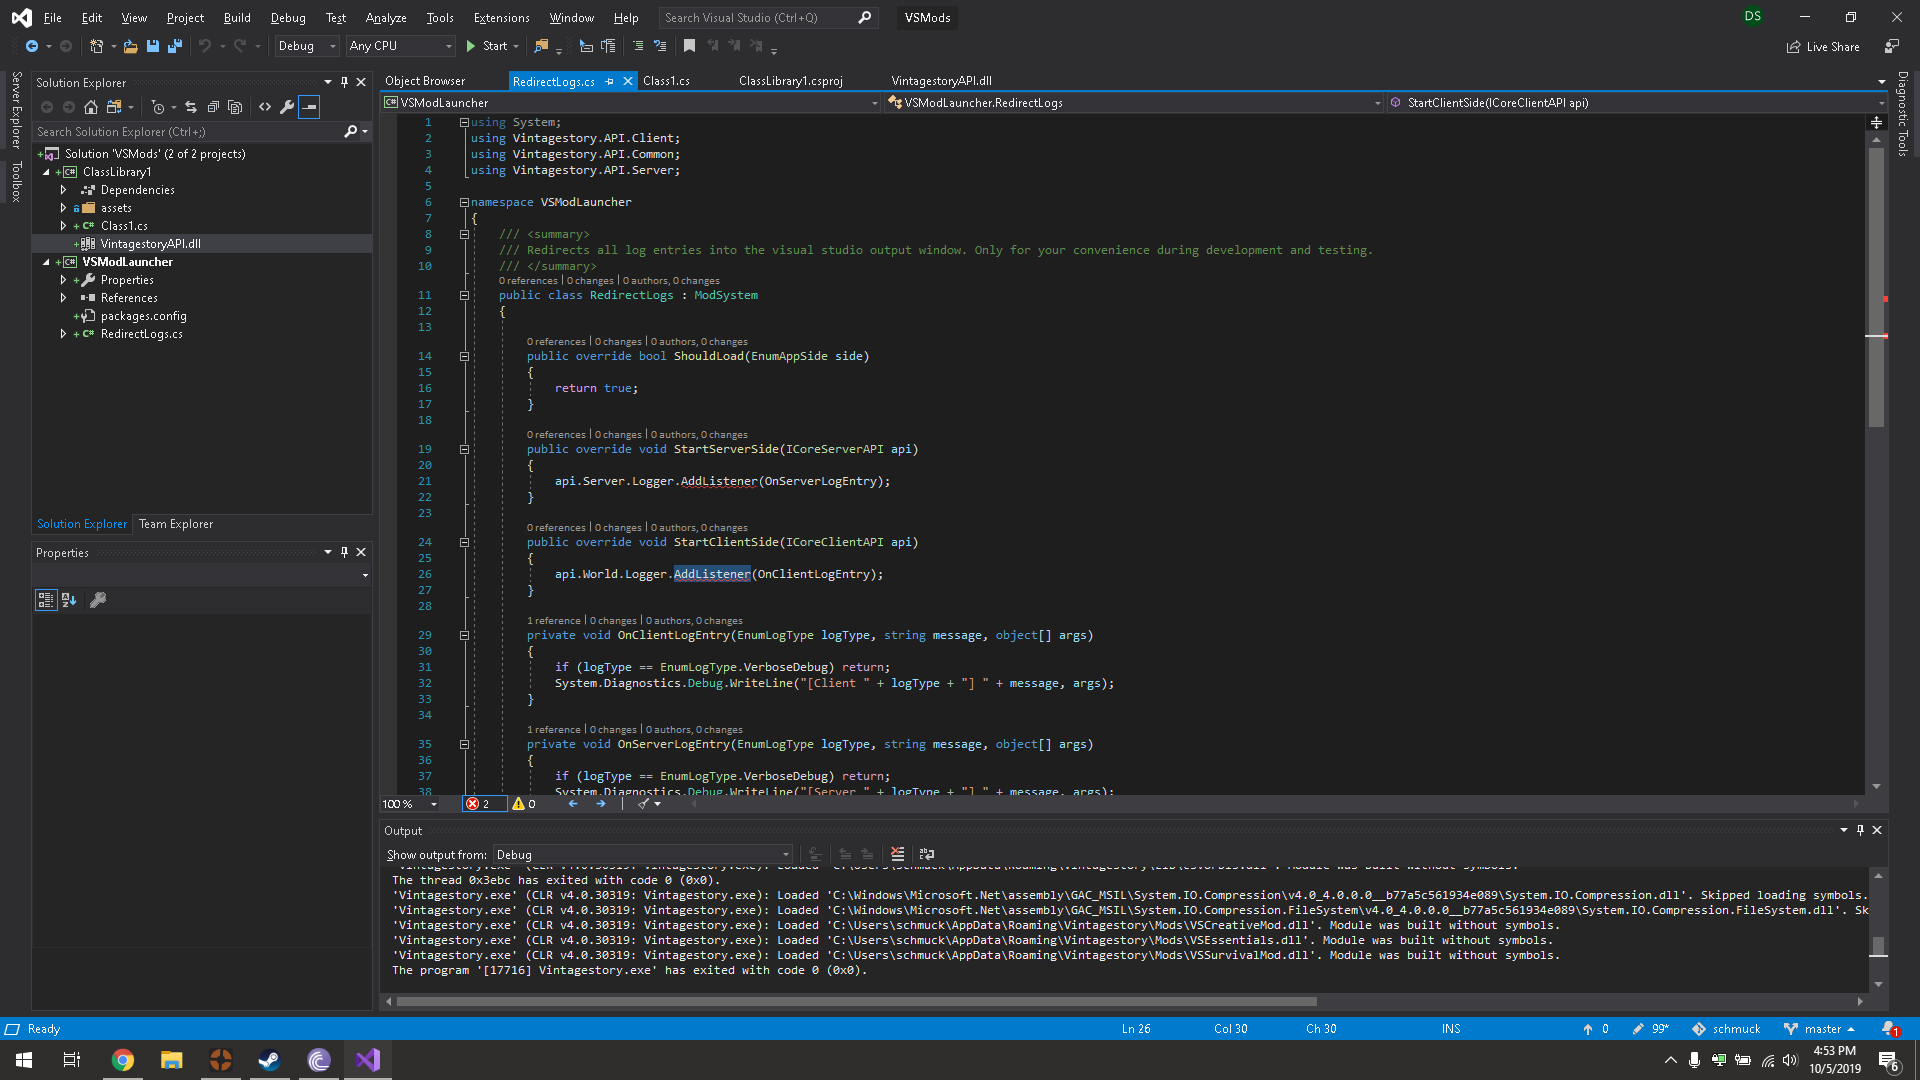Image resolution: width=1920 pixels, height=1080 pixels.
Task: Toggle pin on the RedirectLogs.cs tab
Action: click(610, 82)
